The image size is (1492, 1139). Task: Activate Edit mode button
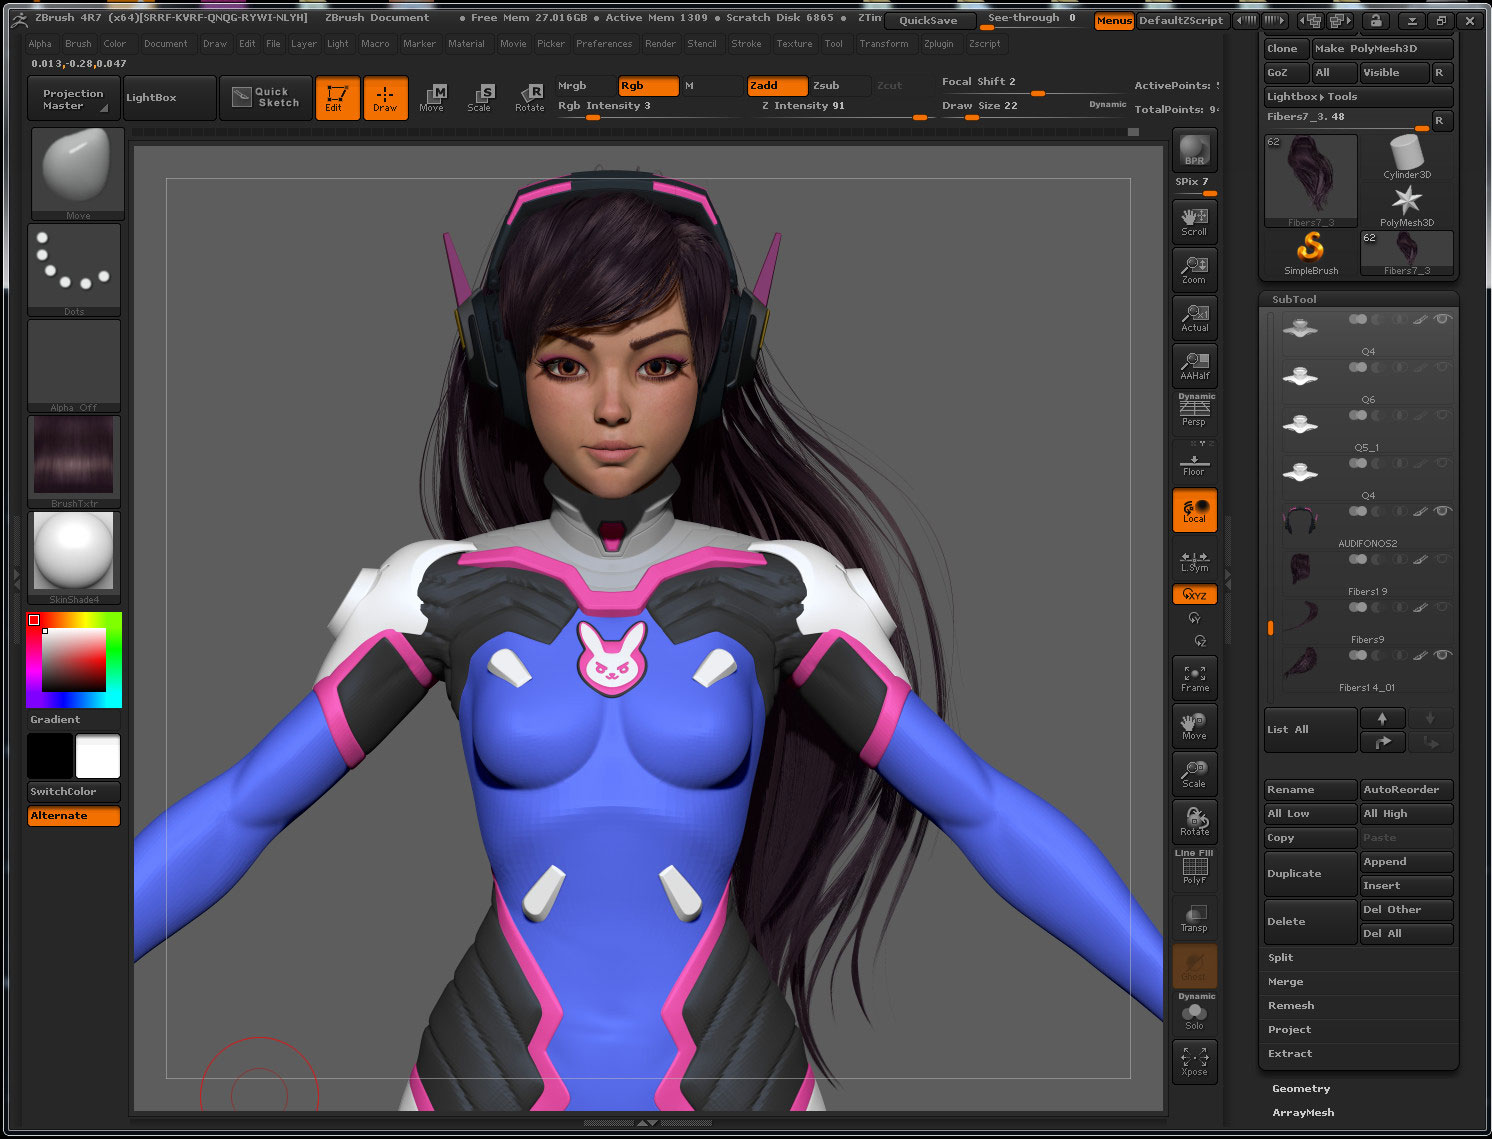pos(336,98)
